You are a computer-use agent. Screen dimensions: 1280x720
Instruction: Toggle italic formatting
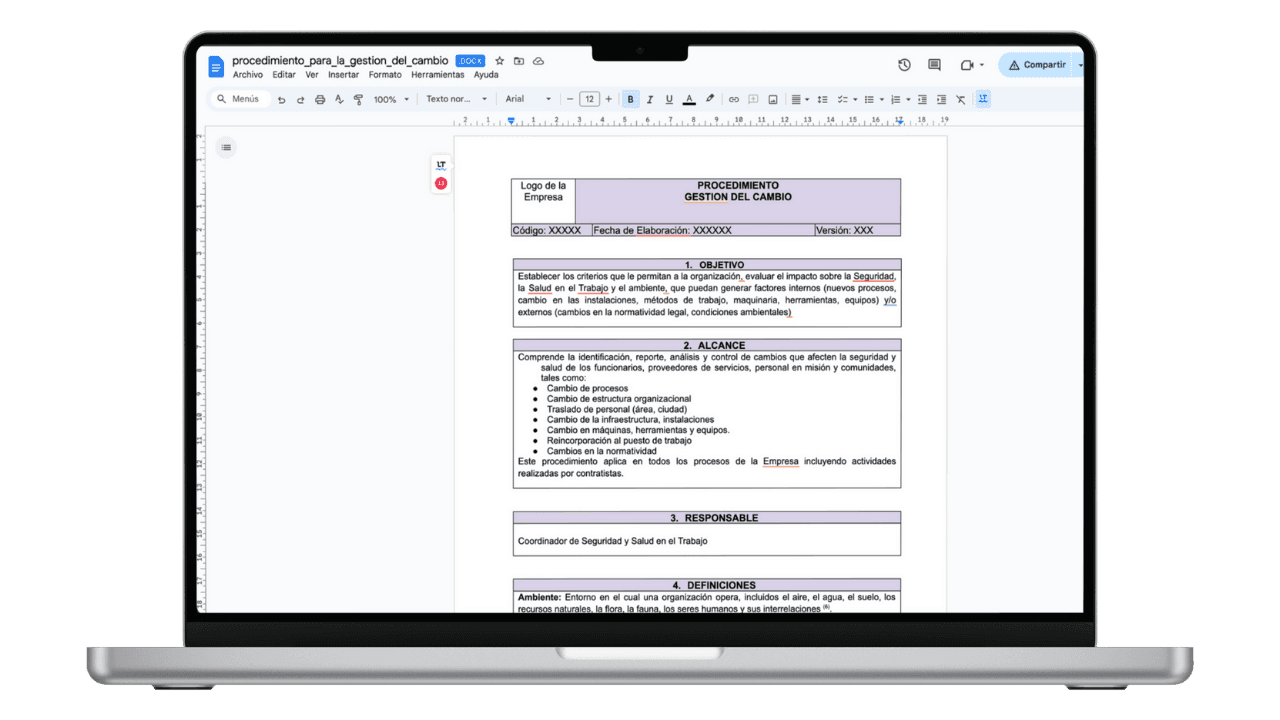pyautogui.click(x=650, y=99)
